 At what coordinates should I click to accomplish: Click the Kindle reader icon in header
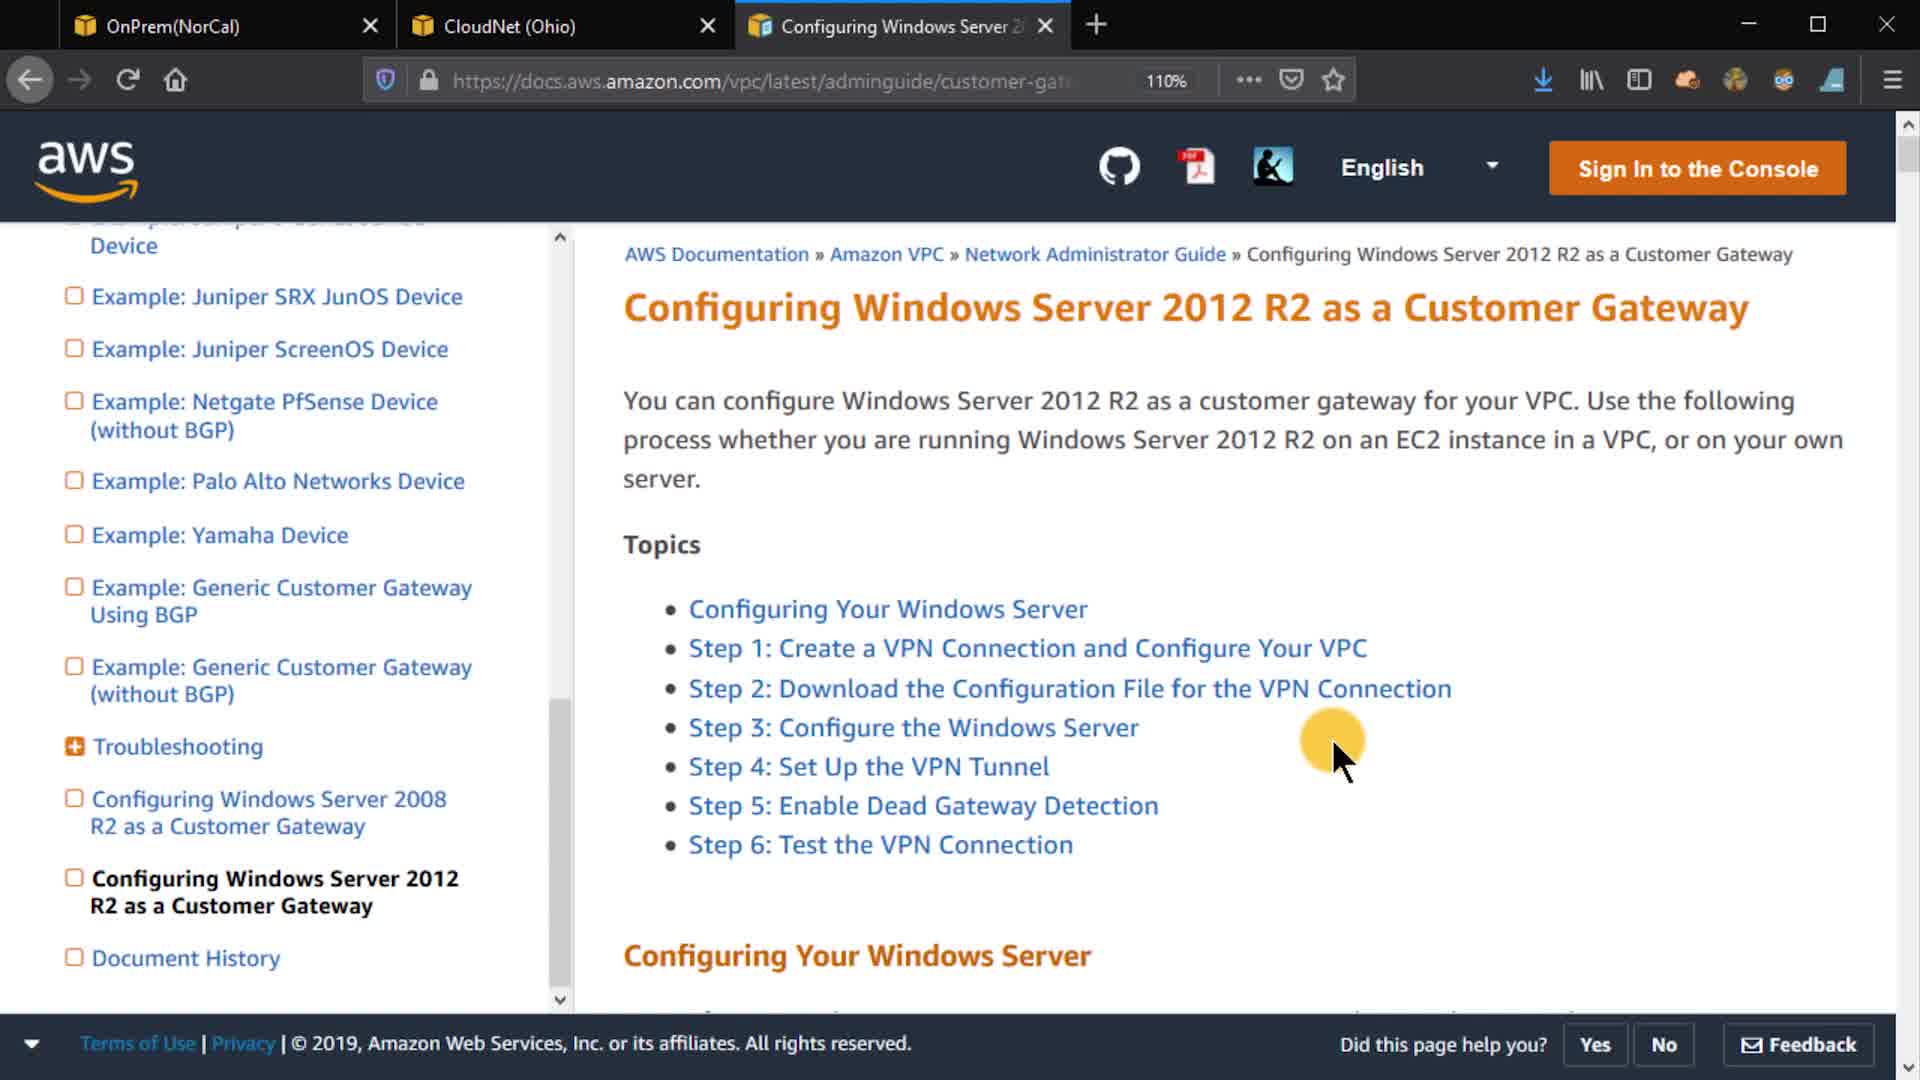pos(1272,167)
